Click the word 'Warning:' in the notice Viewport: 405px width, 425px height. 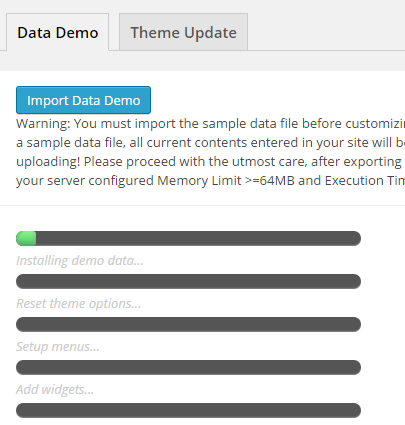click(43, 124)
